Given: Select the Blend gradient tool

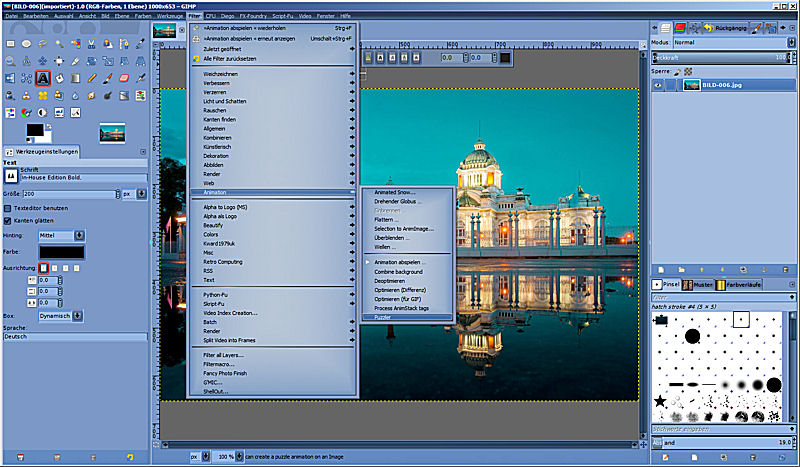Looking at the screenshot, I should click(76, 78).
